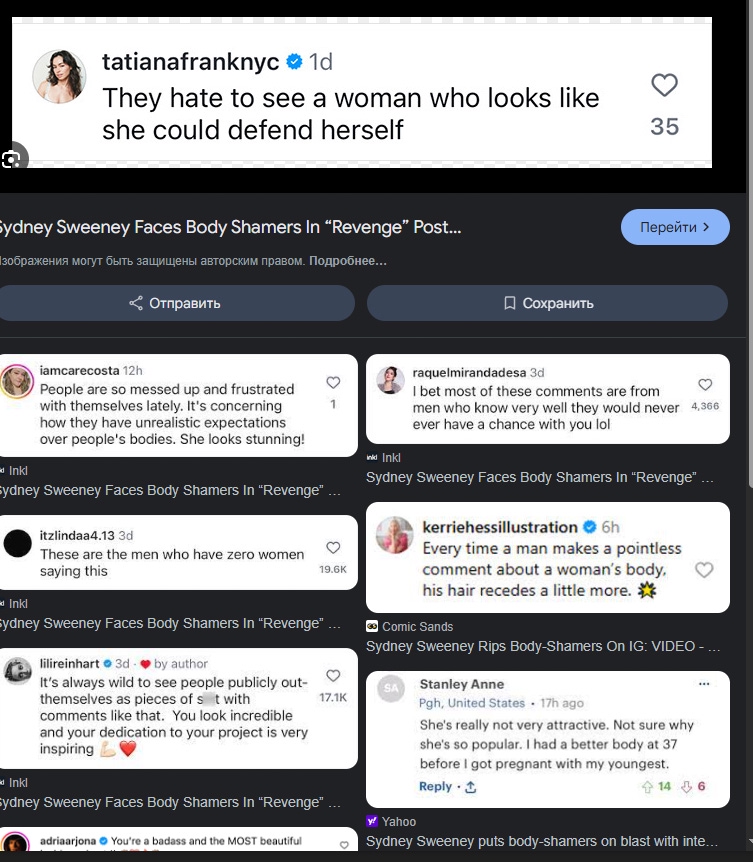Click the Yahoo source favicon
The width and height of the screenshot is (753, 862).
pos(372,822)
